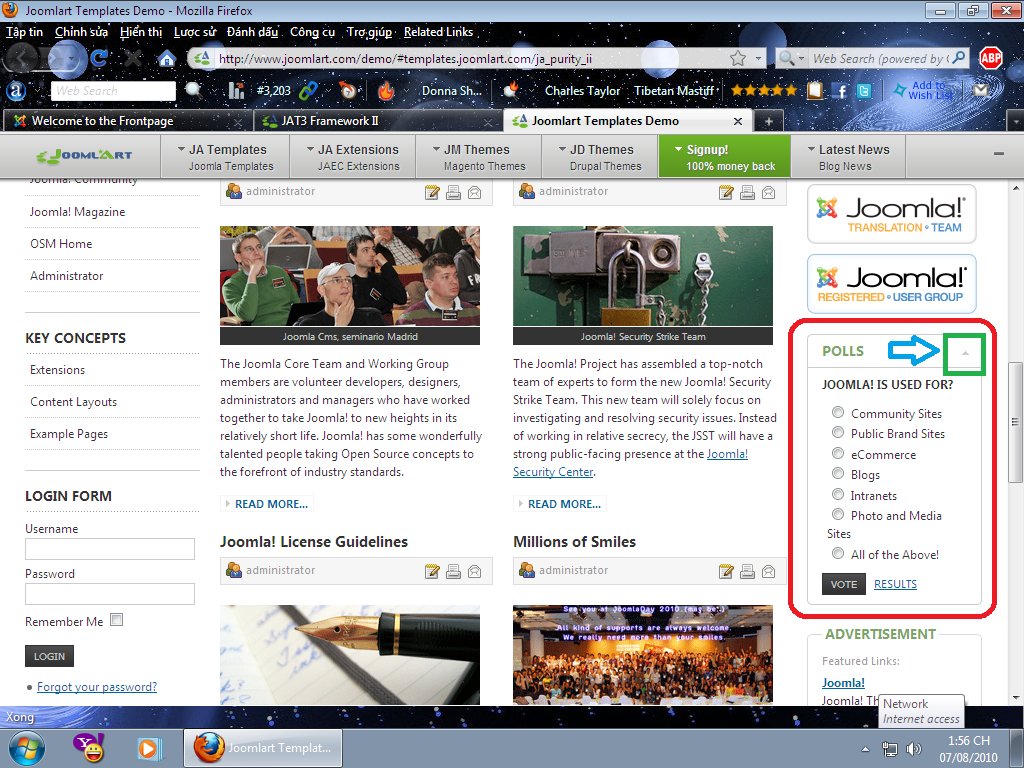Select Intranets poll option
The height and width of the screenshot is (768, 1024).
point(837,494)
